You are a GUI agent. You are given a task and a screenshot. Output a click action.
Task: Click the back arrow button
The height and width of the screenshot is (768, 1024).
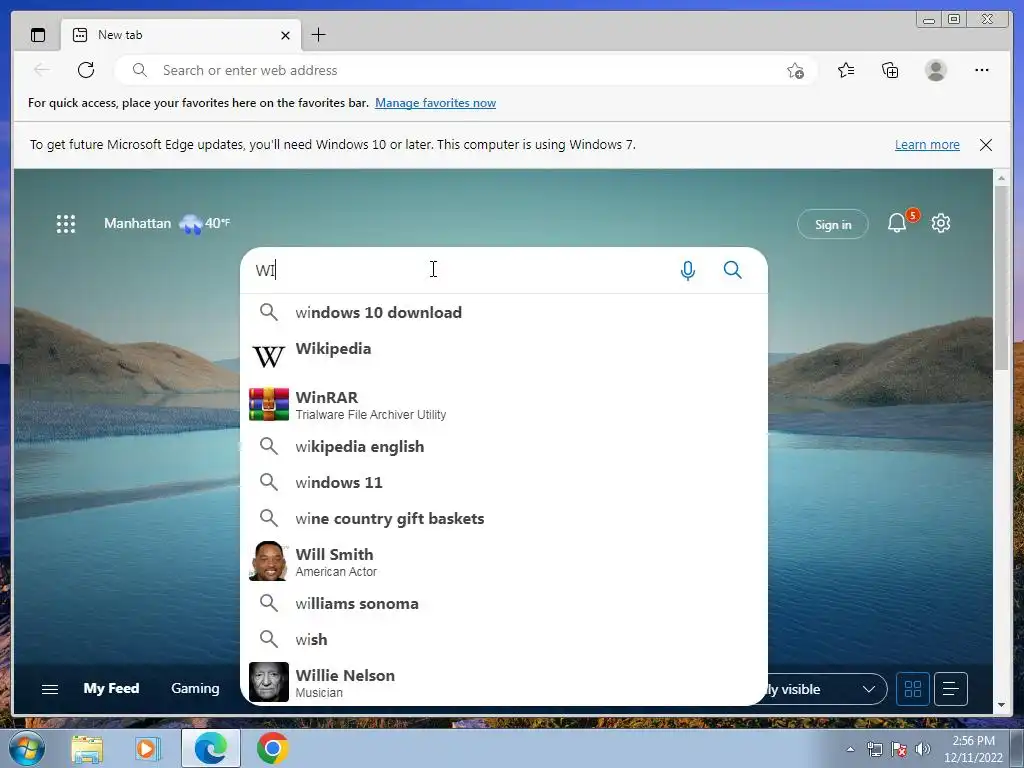(42, 70)
